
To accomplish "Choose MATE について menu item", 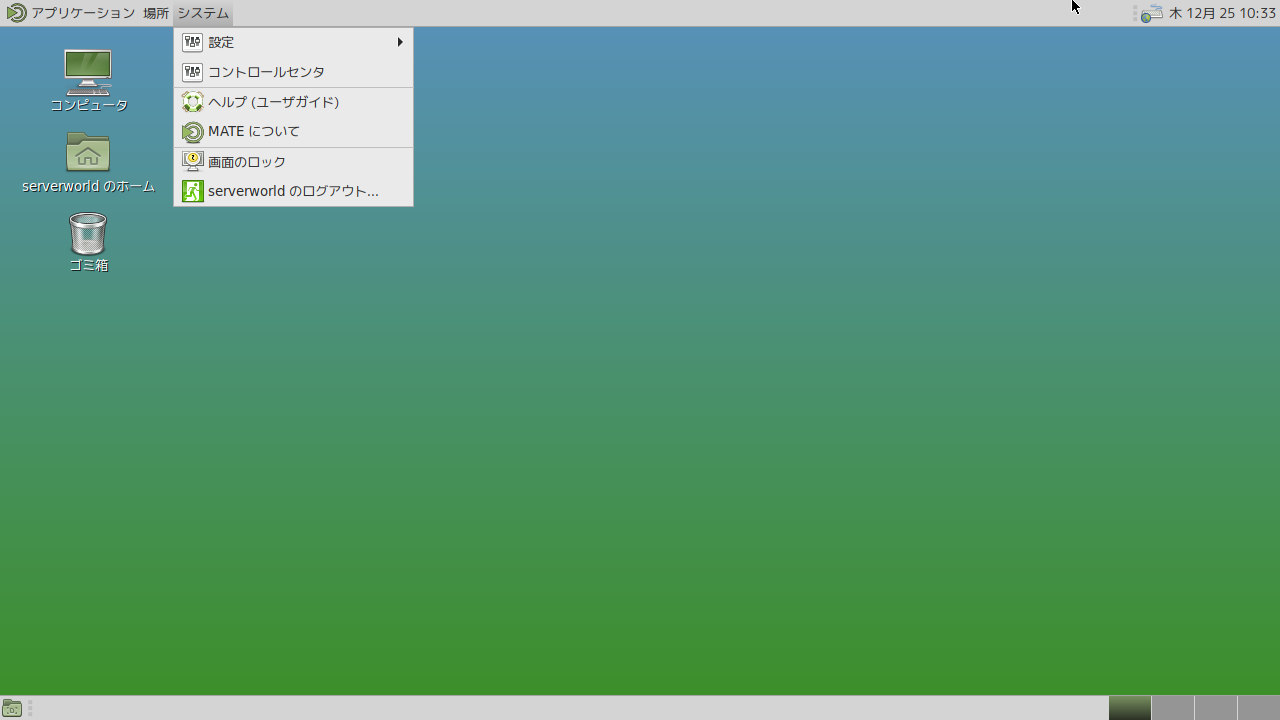I will pyautogui.click(x=254, y=131).
